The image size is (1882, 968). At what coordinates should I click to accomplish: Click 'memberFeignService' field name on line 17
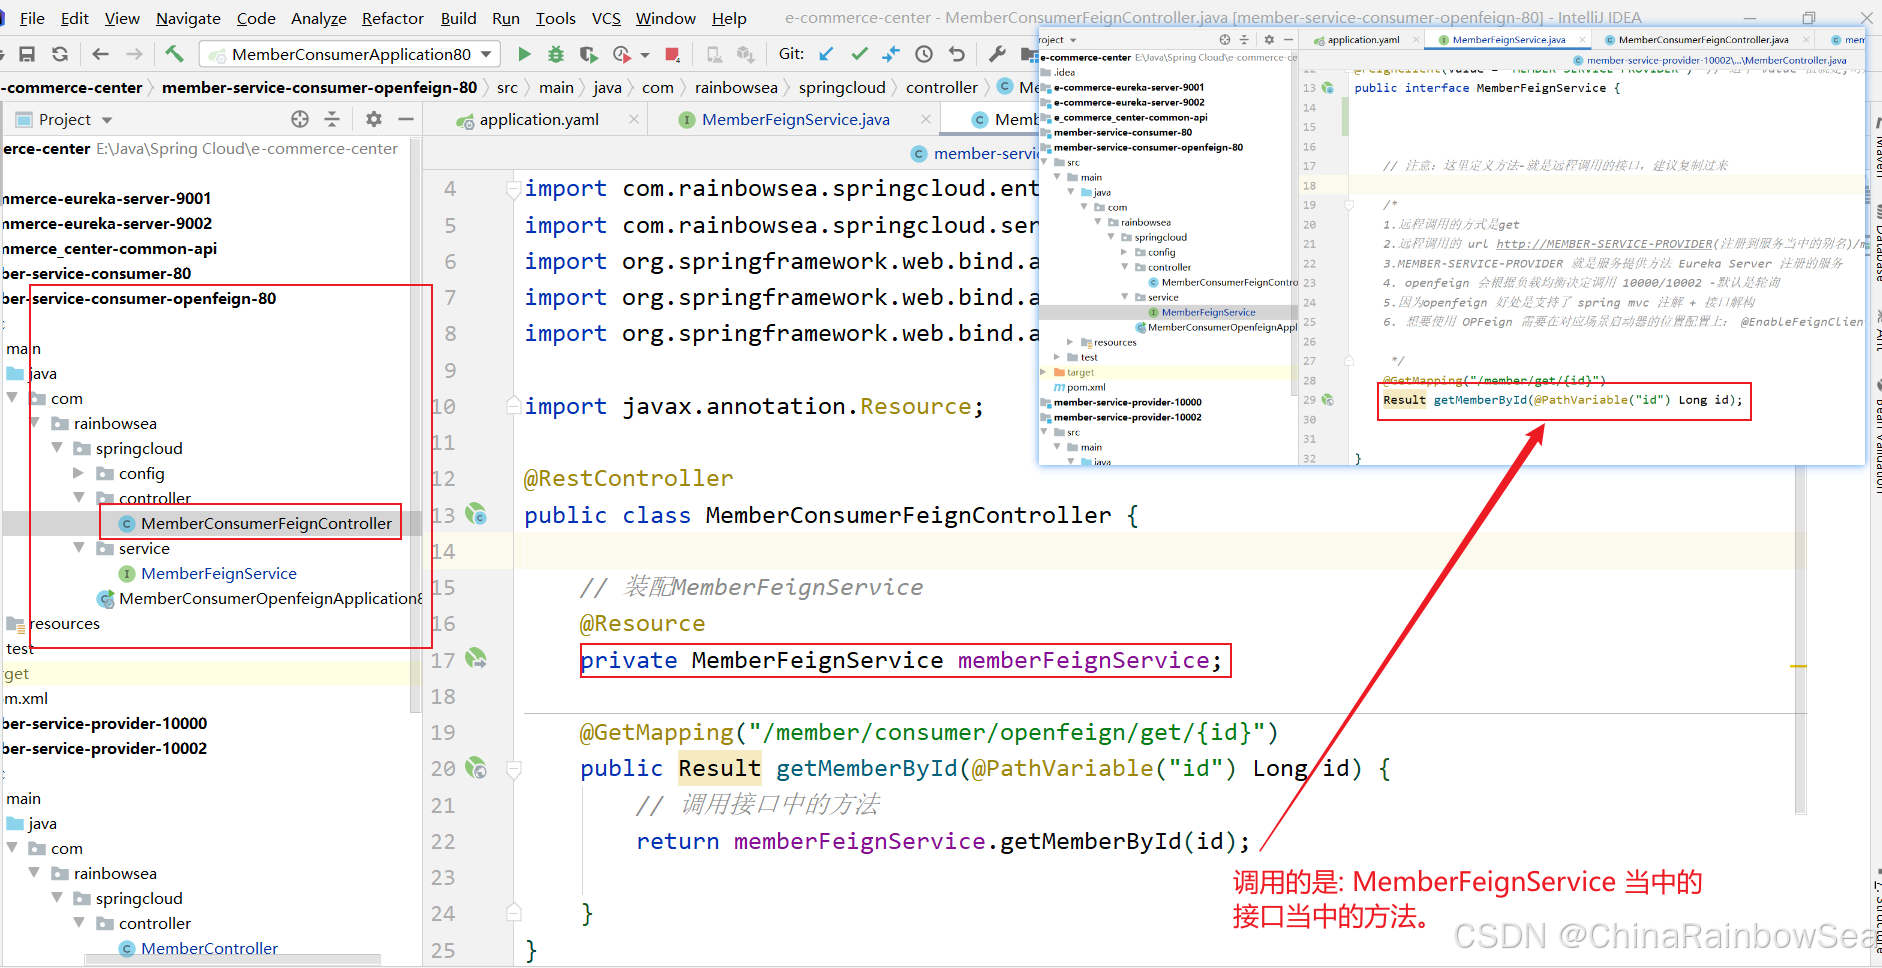1083,660
